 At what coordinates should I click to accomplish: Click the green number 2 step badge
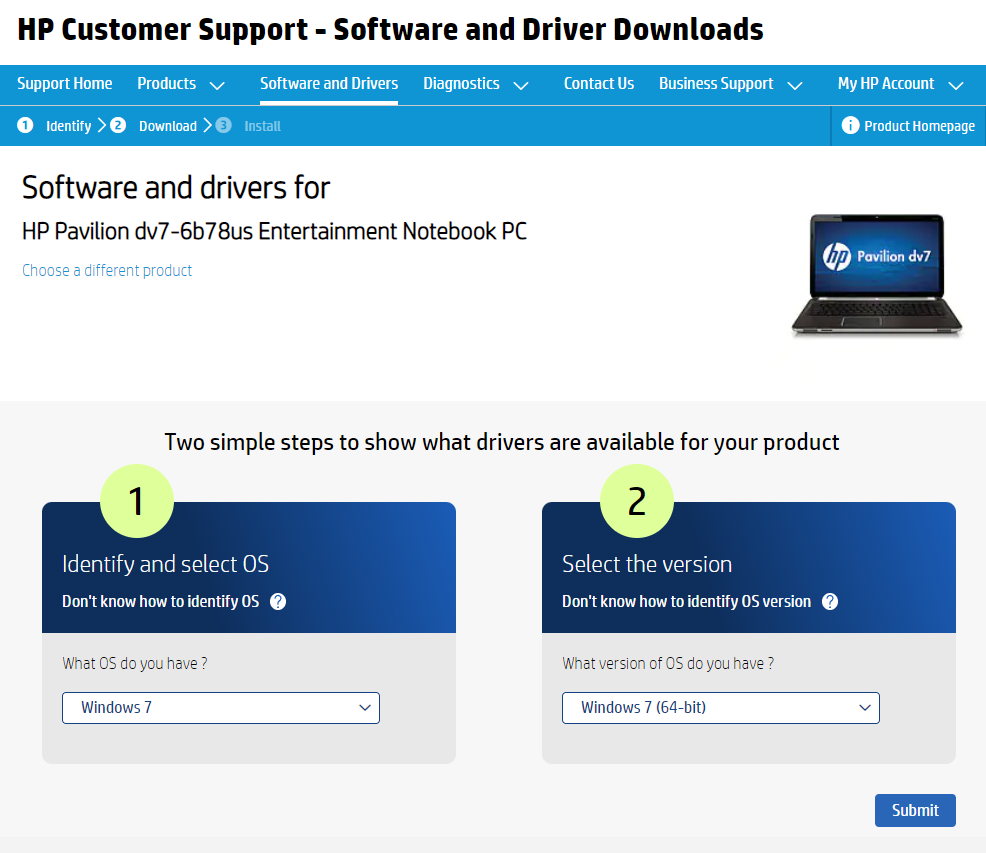coord(637,500)
